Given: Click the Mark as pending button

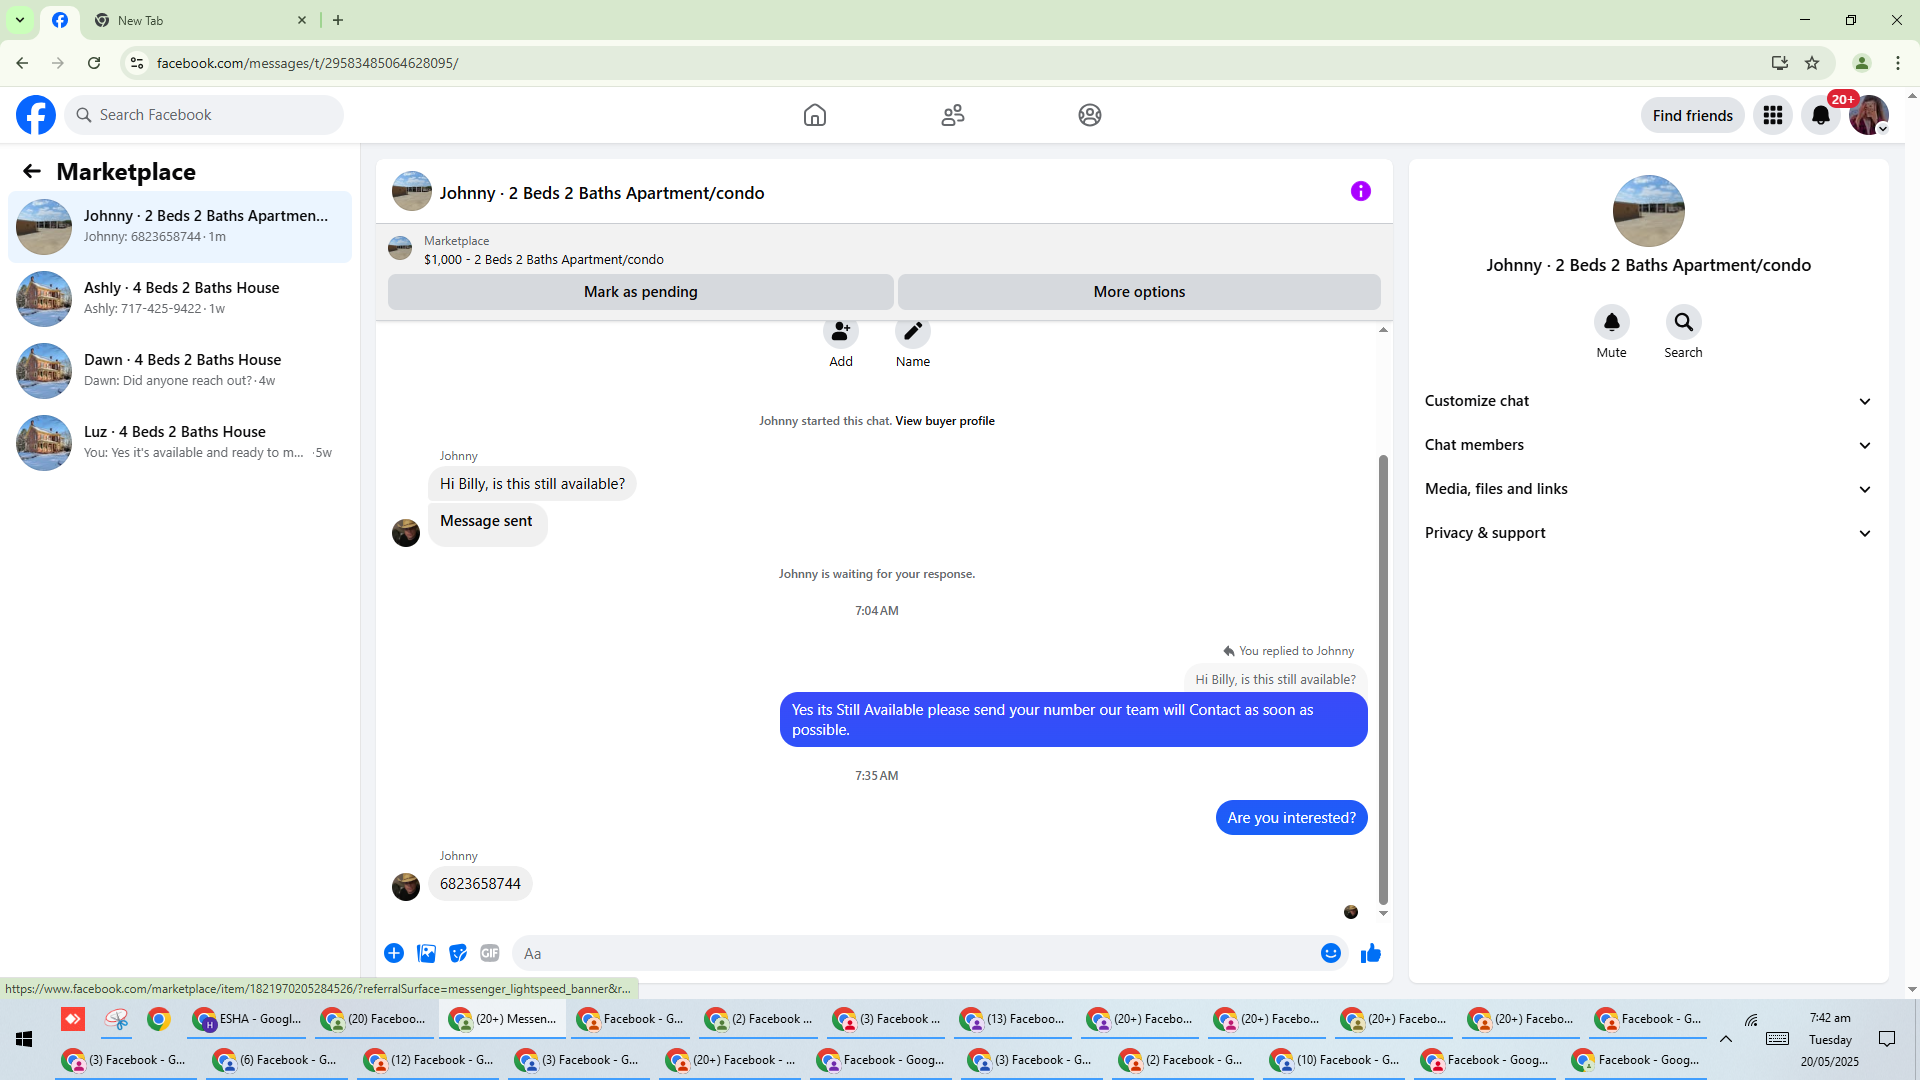Looking at the screenshot, I should click(640, 292).
